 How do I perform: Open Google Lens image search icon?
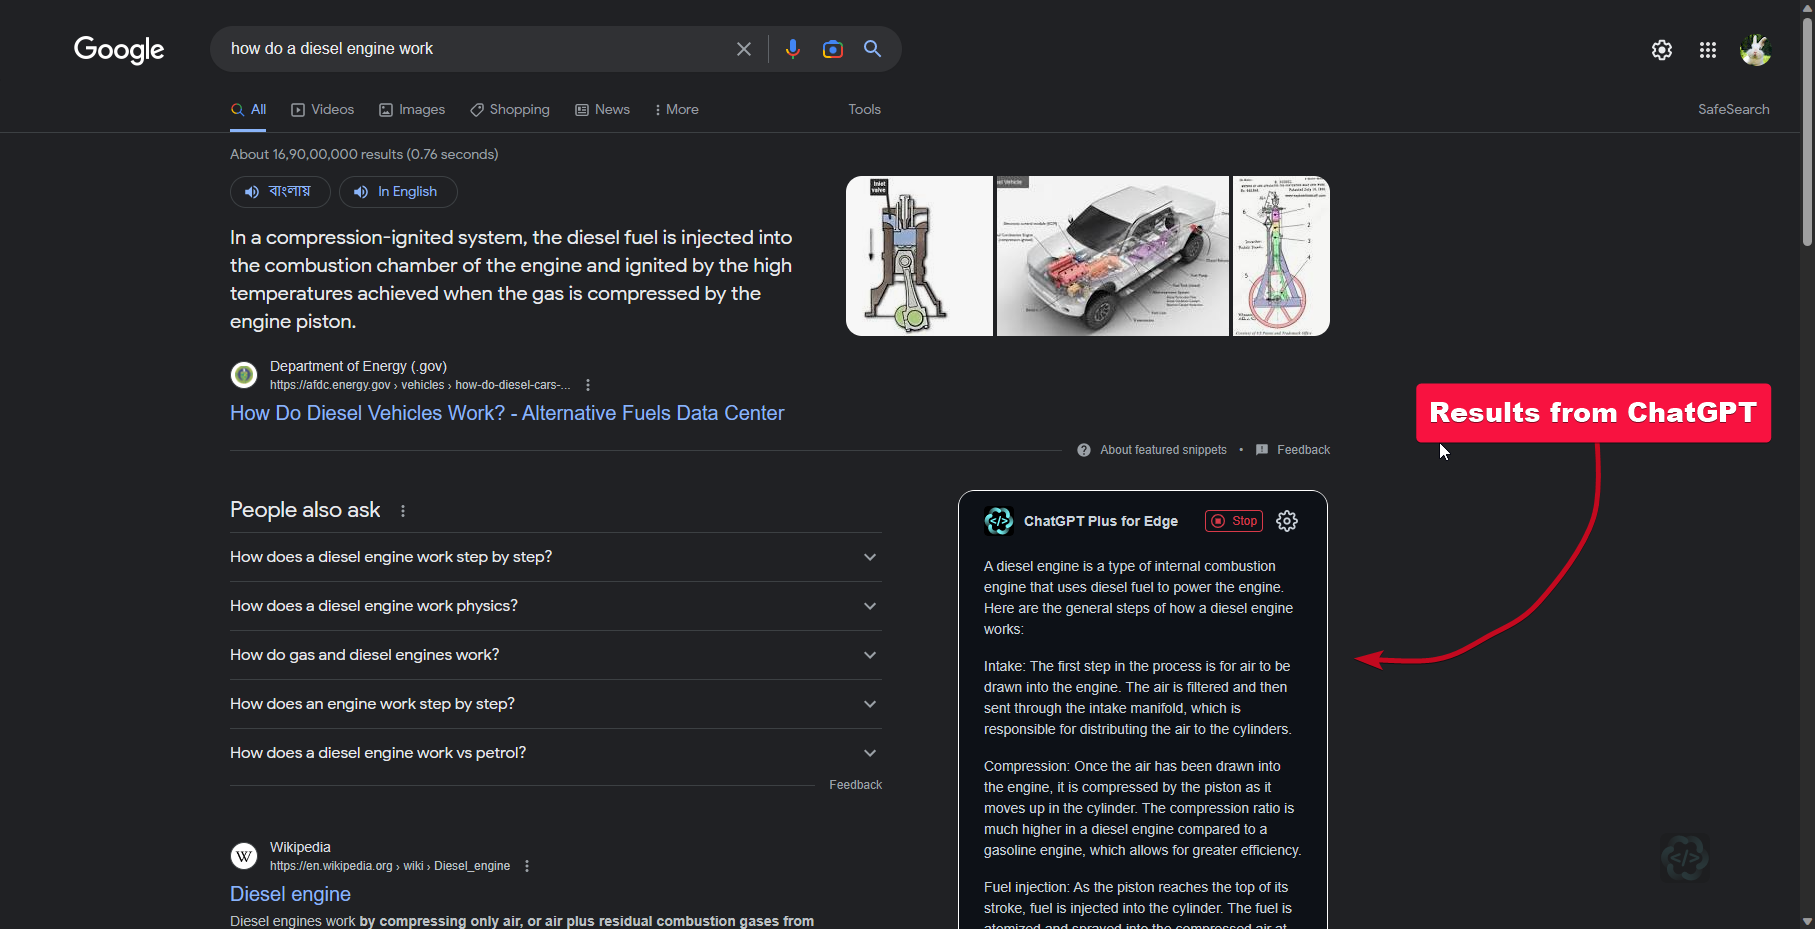pyautogui.click(x=833, y=49)
